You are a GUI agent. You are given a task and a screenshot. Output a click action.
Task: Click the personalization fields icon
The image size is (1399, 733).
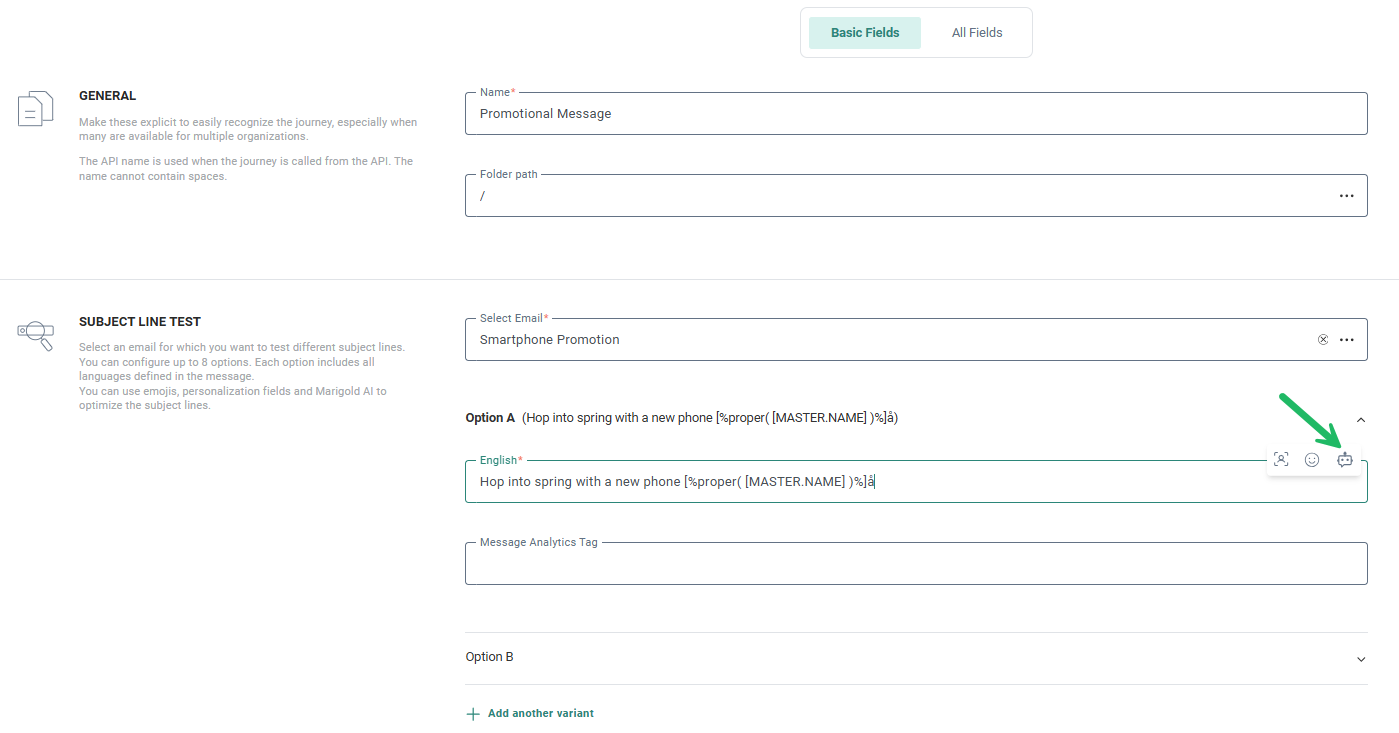(x=1281, y=460)
